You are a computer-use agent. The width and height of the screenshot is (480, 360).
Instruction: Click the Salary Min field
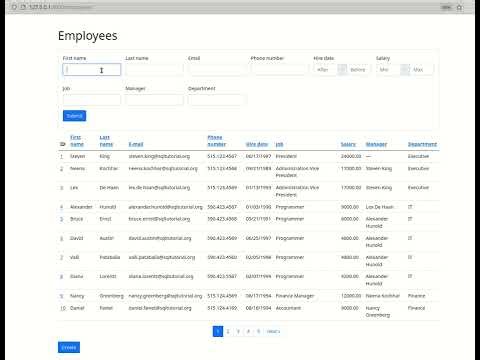[388, 70]
